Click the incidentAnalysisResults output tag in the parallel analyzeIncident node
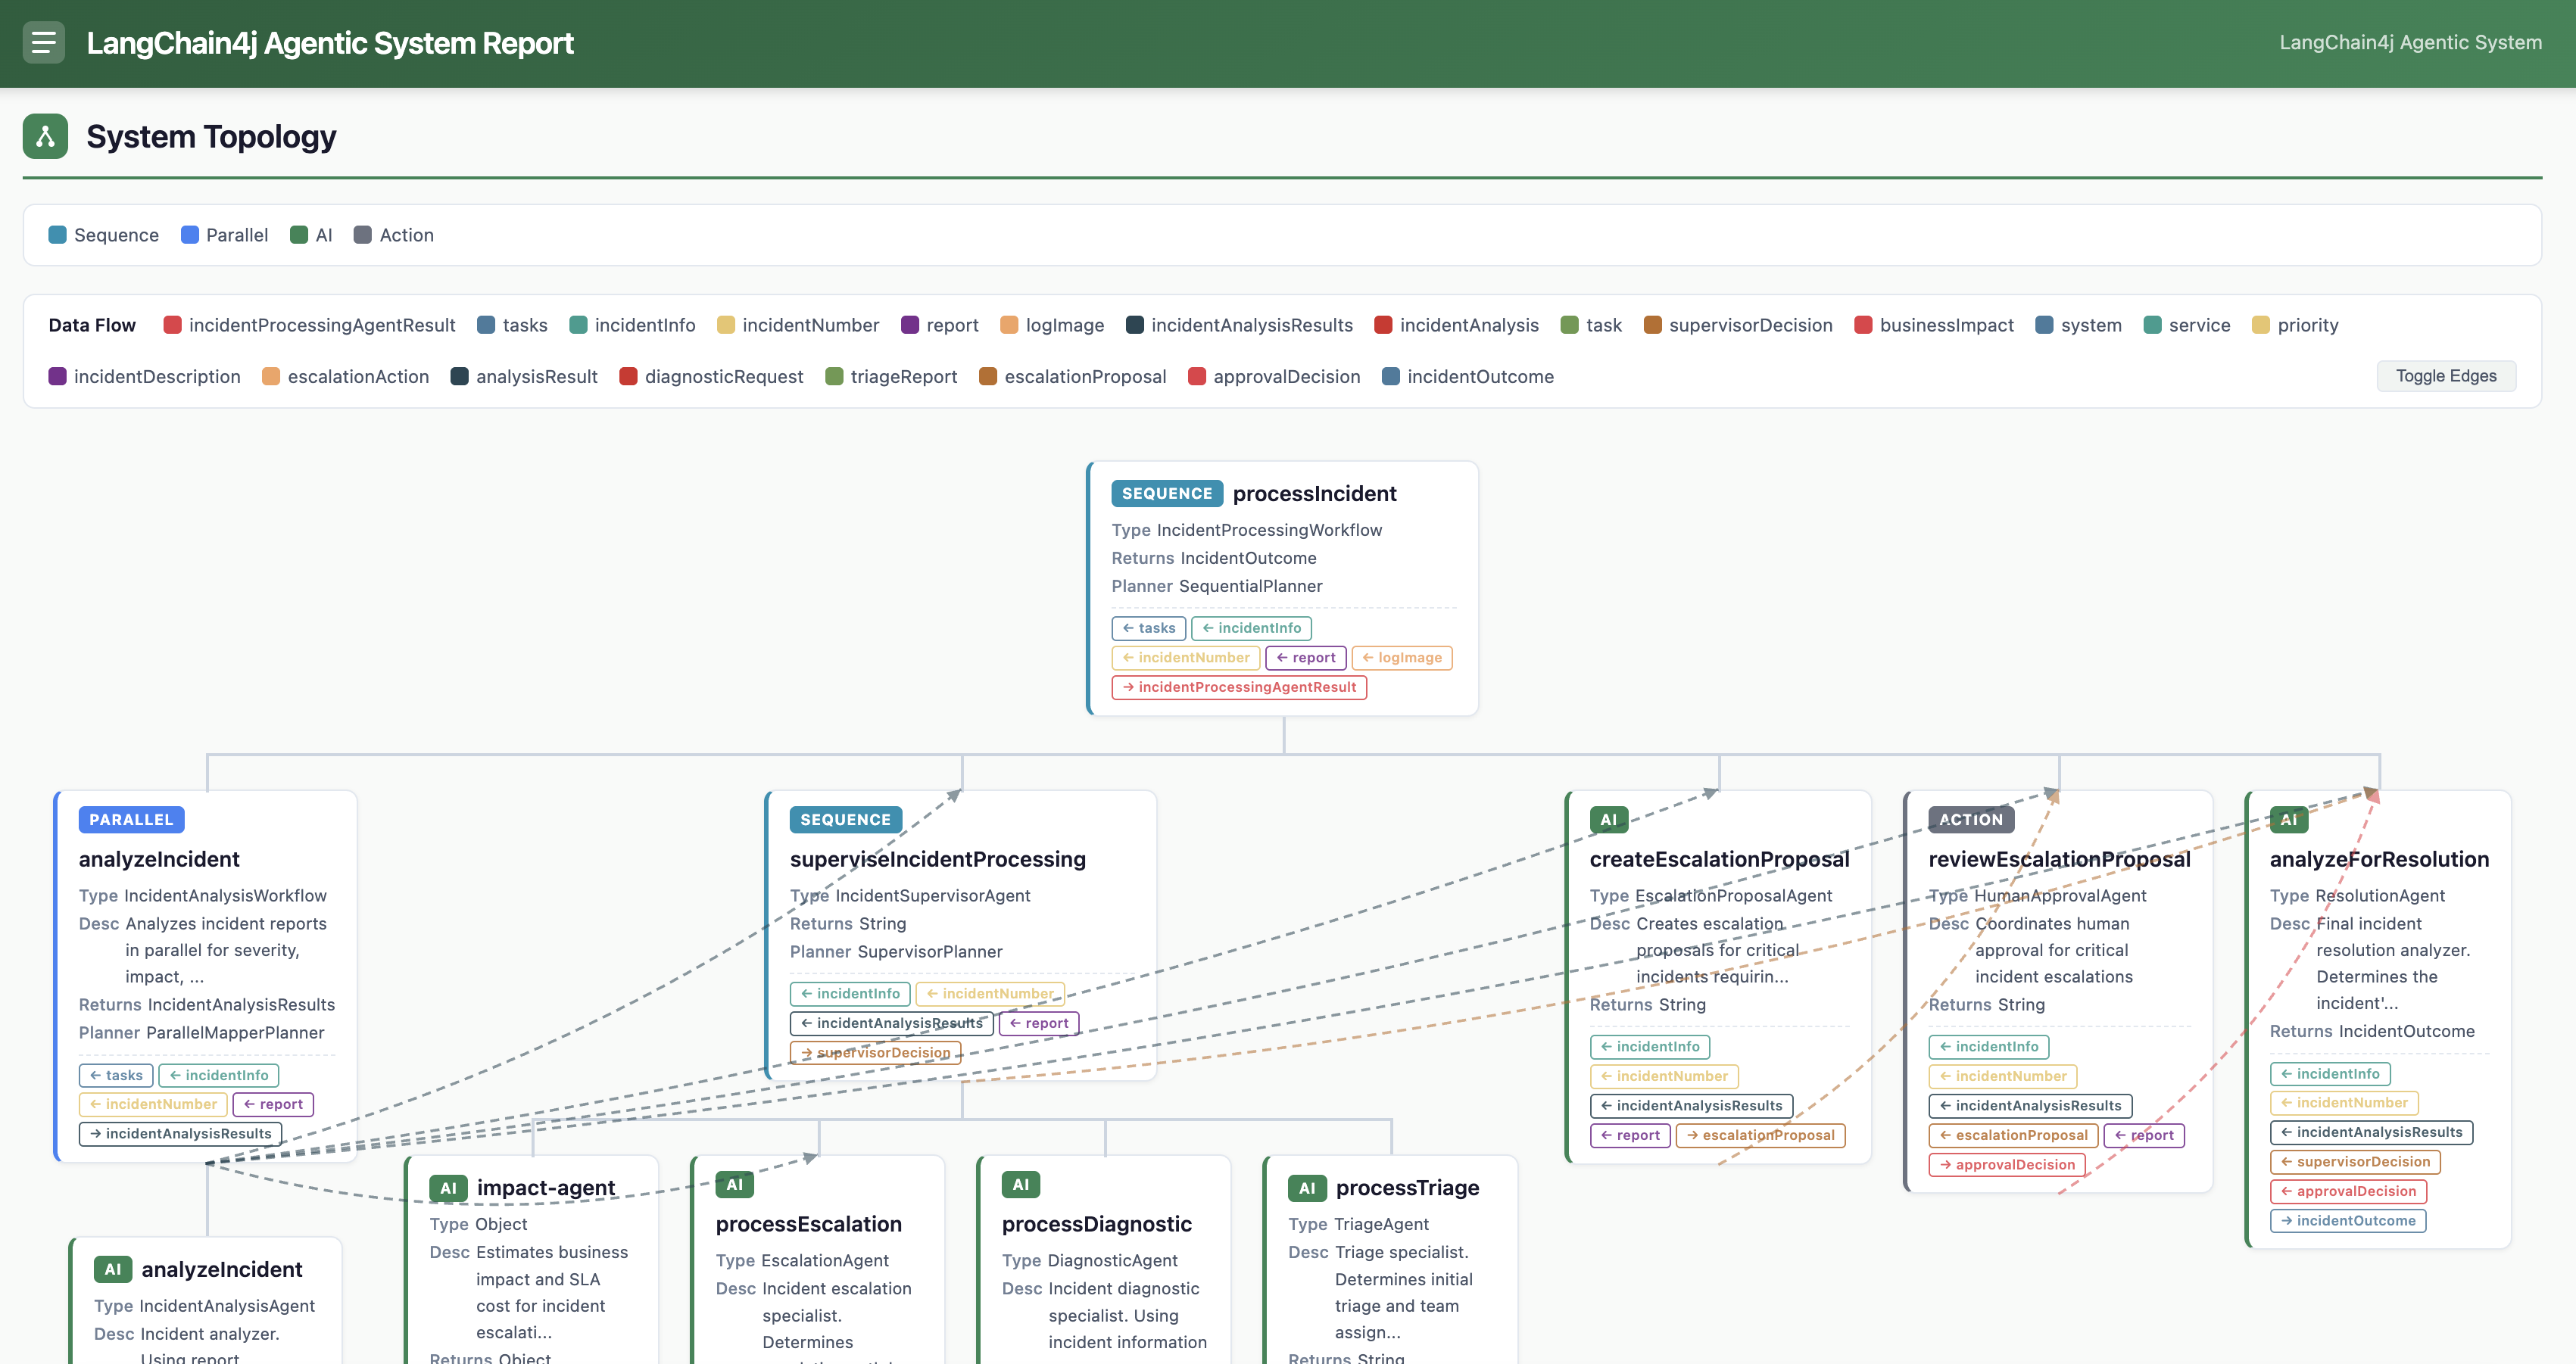Screen dimensions: 2576x1364 180,1134
